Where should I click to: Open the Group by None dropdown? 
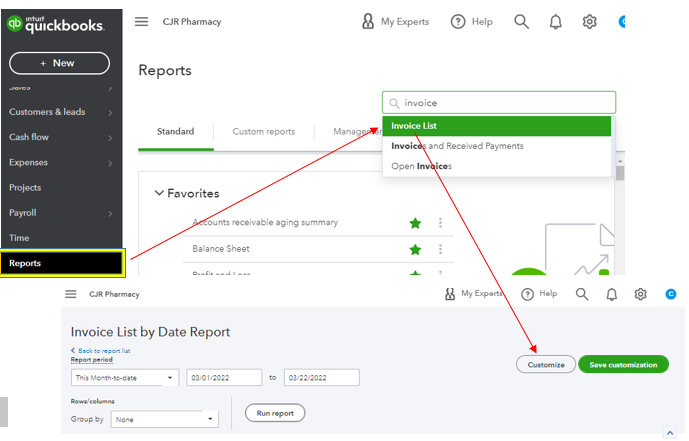pos(164,419)
